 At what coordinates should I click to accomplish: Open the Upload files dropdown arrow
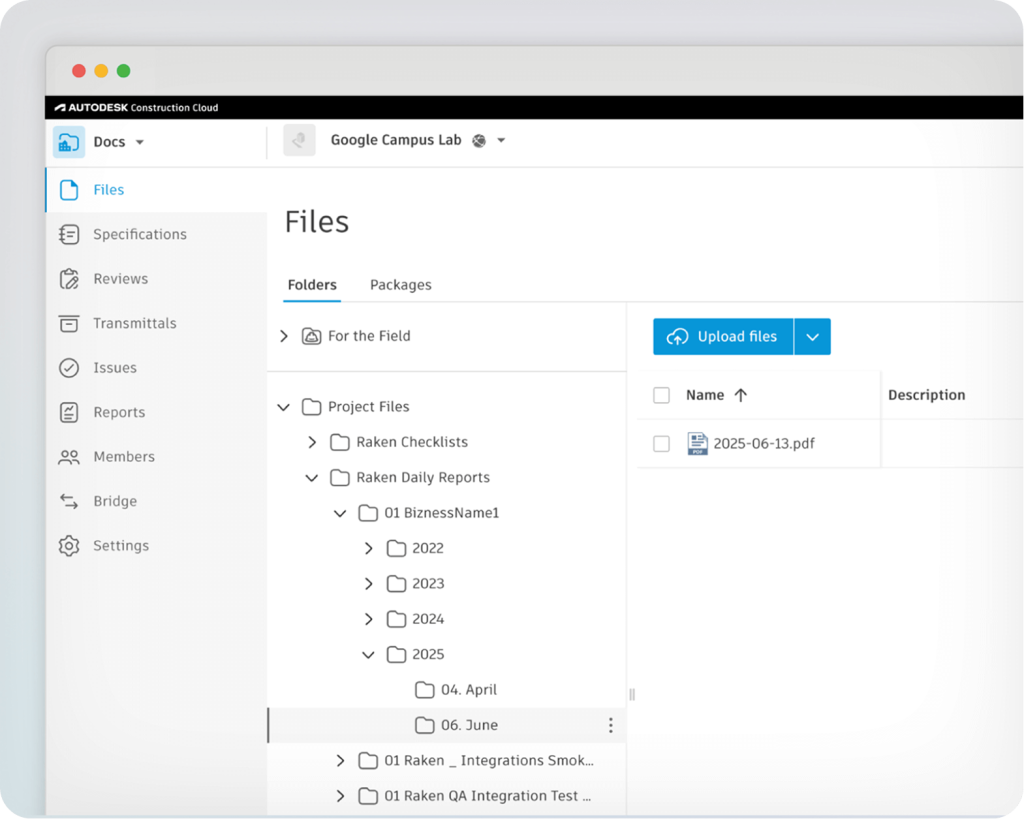click(812, 337)
